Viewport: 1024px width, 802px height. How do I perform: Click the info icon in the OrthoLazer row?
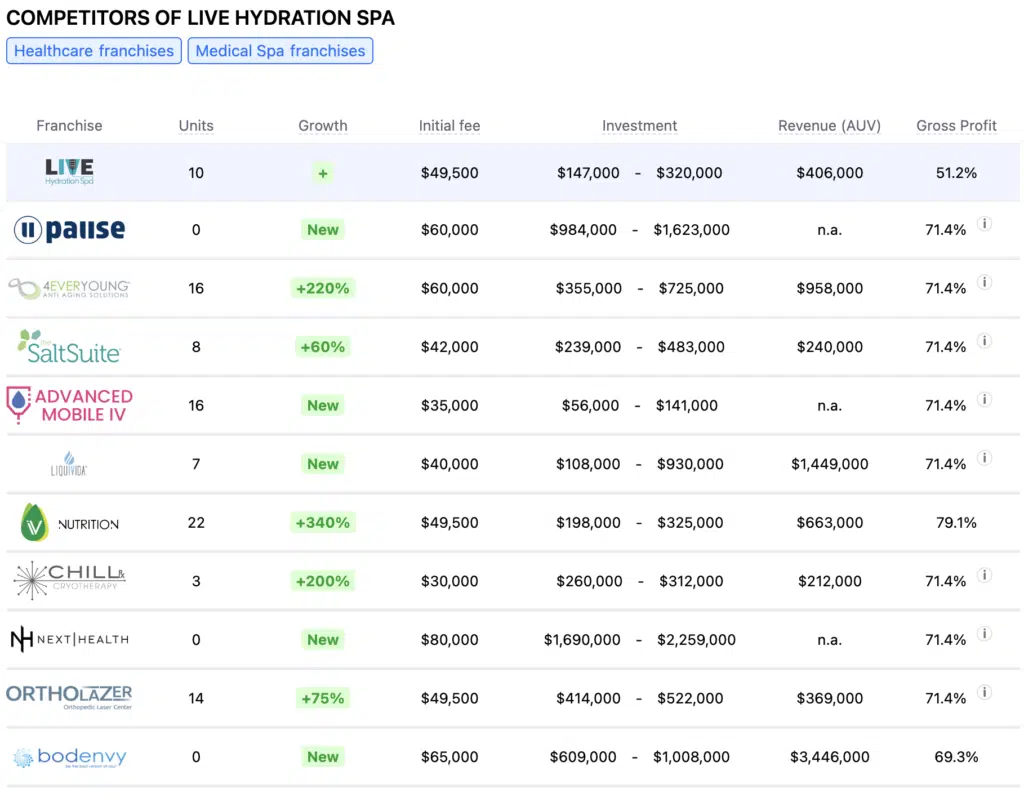click(x=984, y=692)
